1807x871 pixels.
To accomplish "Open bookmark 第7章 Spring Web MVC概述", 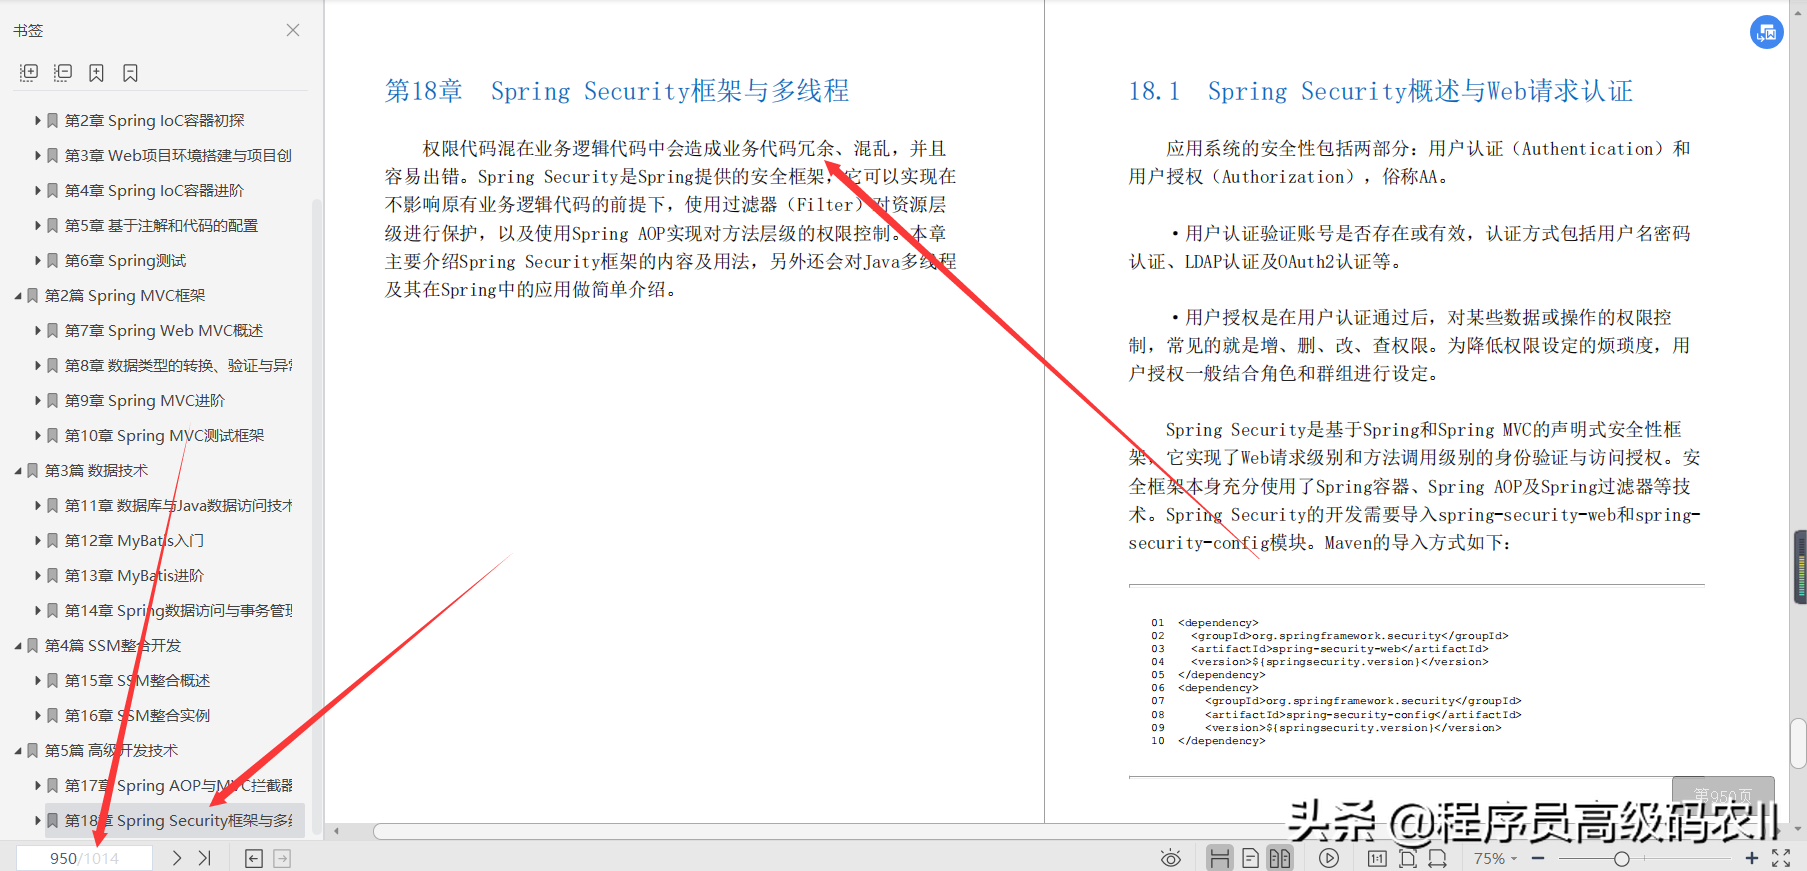I will pos(164,330).
